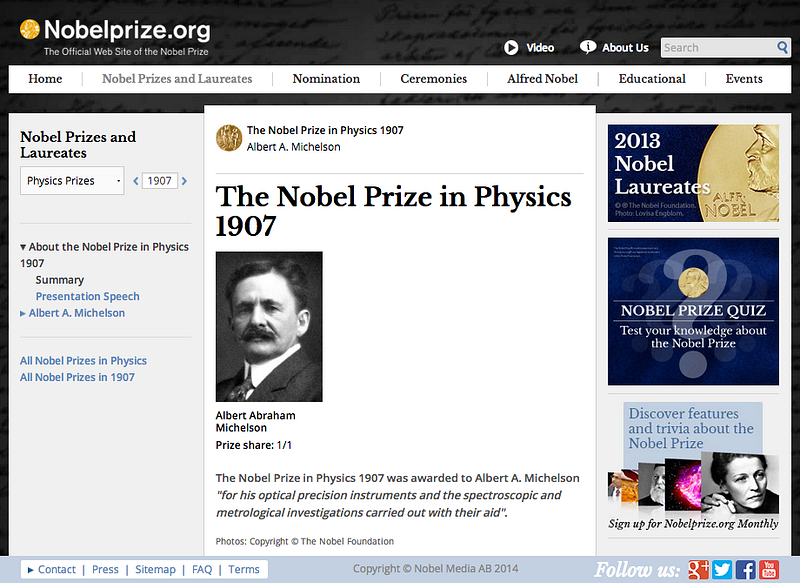Image resolution: width=800 pixels, height=583 pixels.
Task: Open the YouTube follow icon
Action: point(769,569)
